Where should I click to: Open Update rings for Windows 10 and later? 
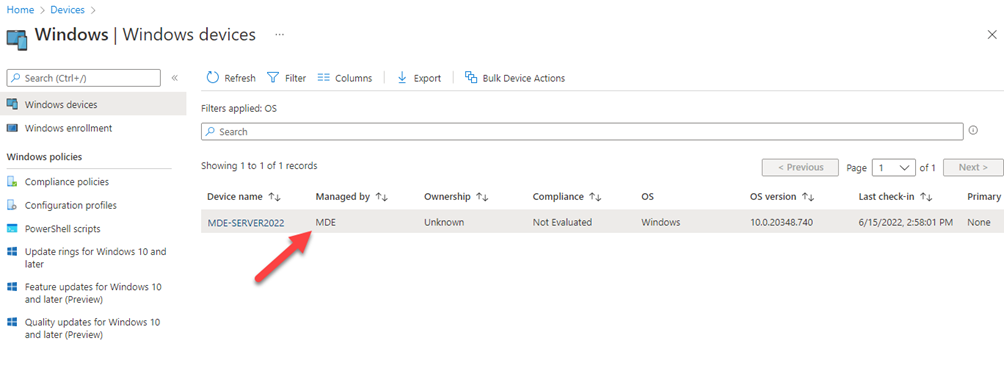coord(95,258)
